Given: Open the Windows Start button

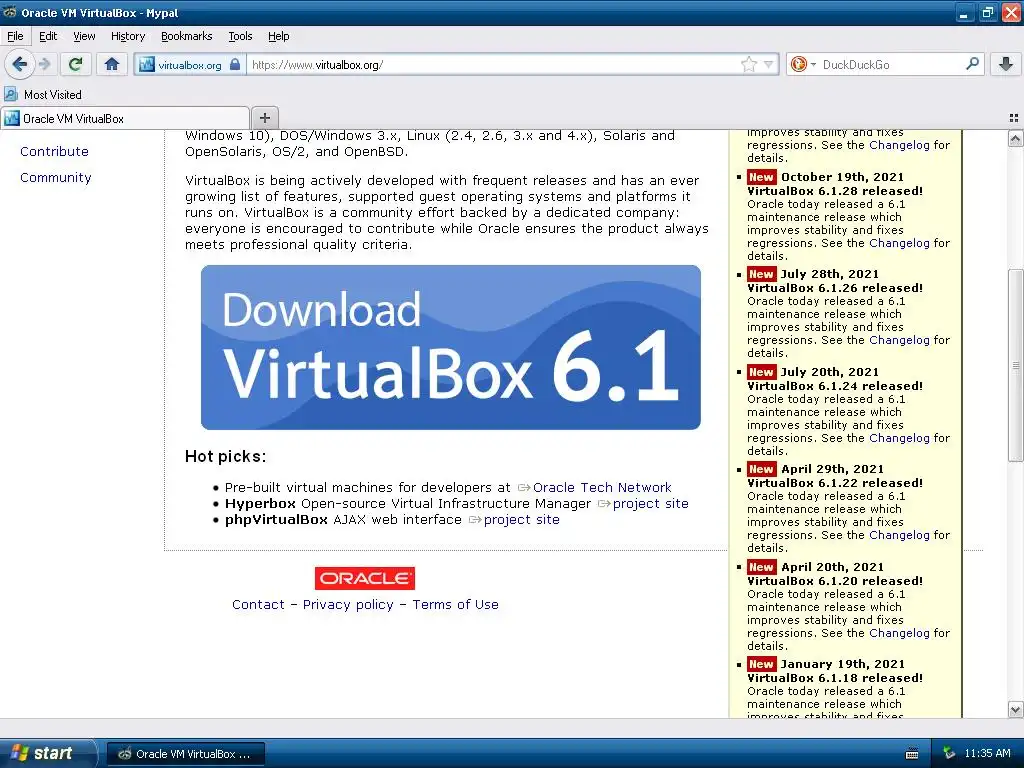Looking at the screenshot, I should 48,753.
